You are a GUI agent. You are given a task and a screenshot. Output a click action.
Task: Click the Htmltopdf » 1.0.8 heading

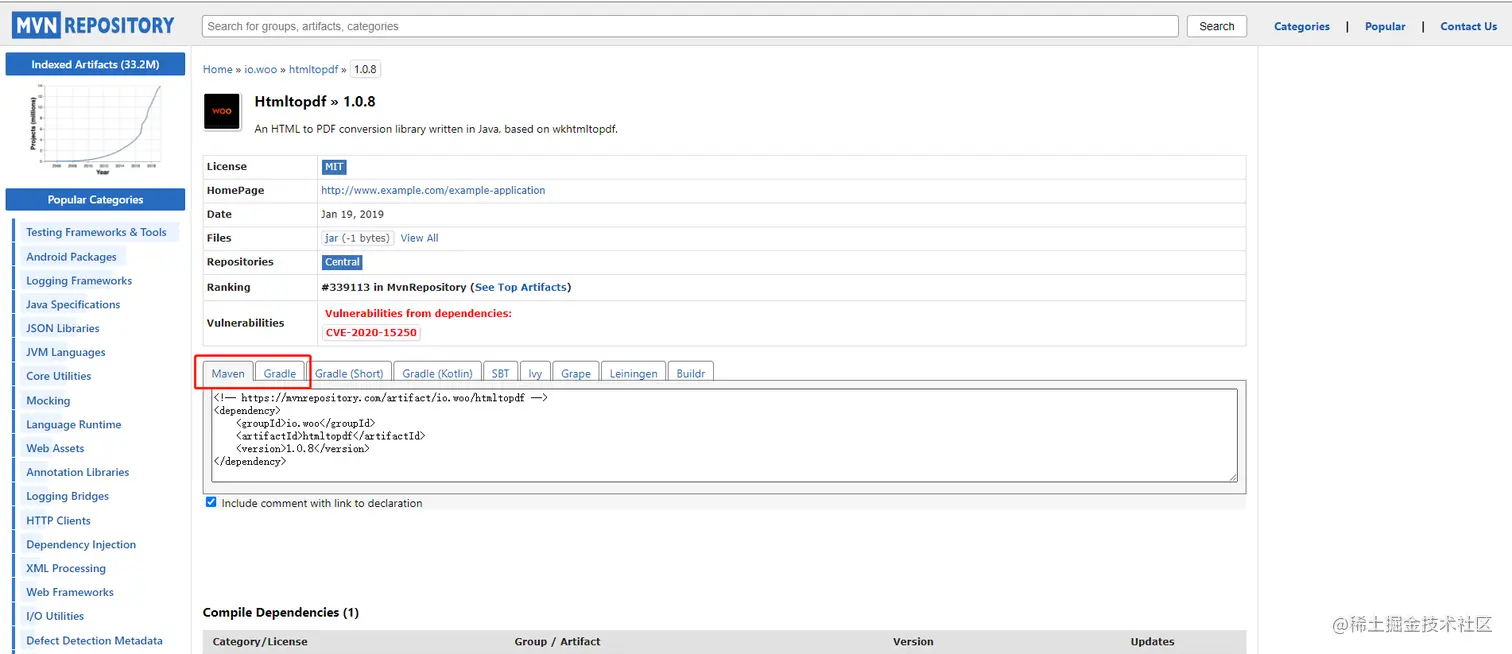(x=315, y=102)
